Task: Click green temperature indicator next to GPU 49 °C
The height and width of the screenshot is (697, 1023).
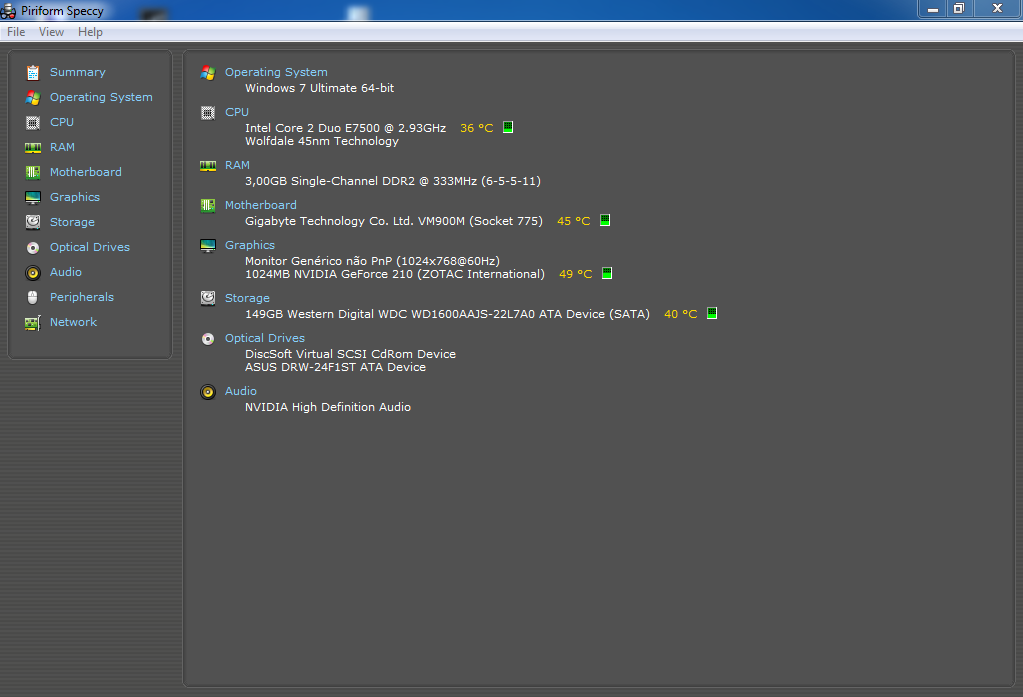Action: [x=607, y=273]
